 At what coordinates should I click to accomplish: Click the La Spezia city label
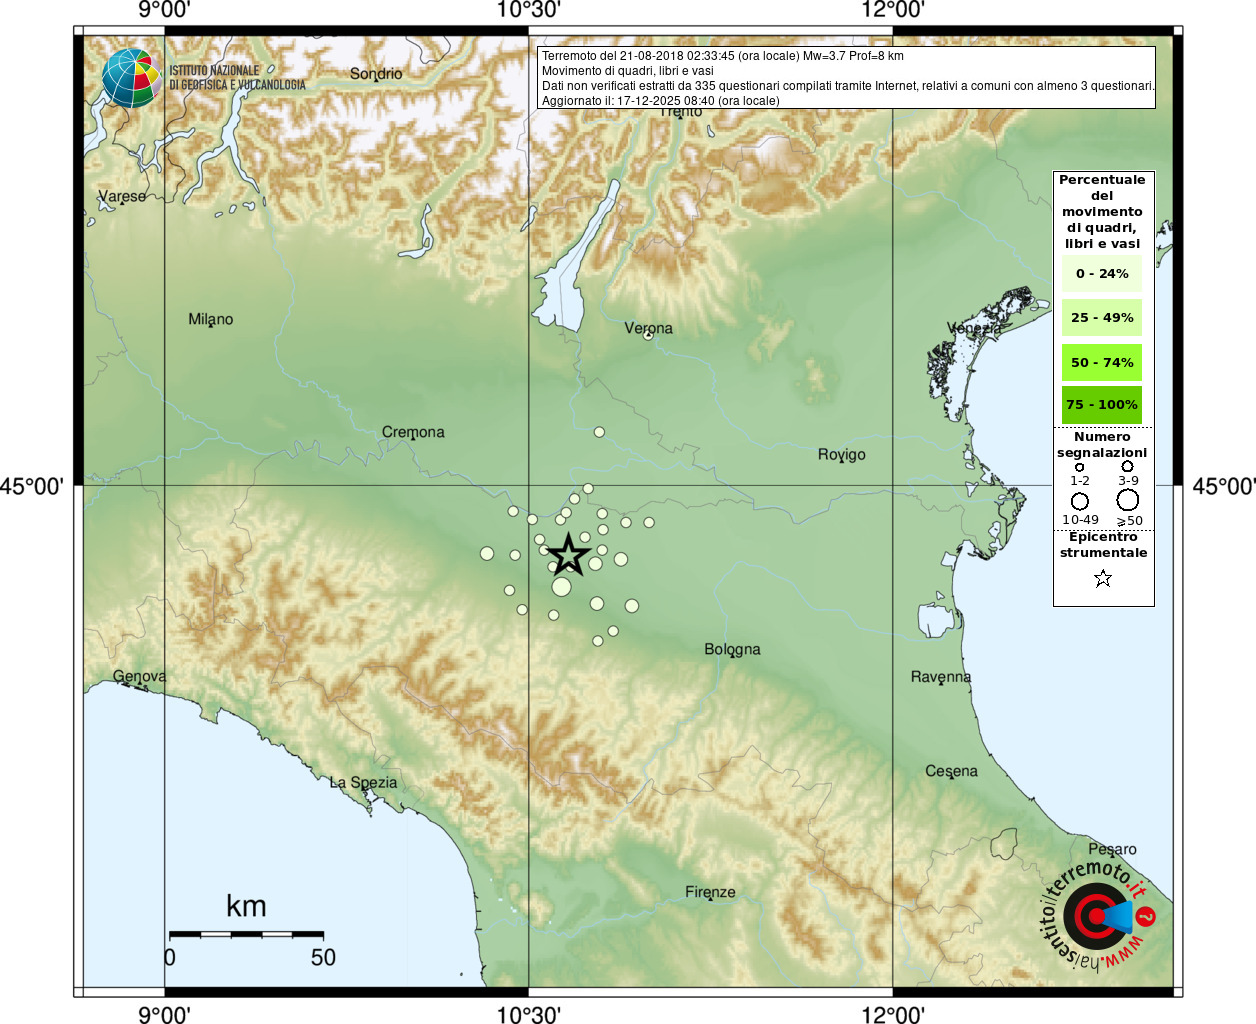click(364, 783)
